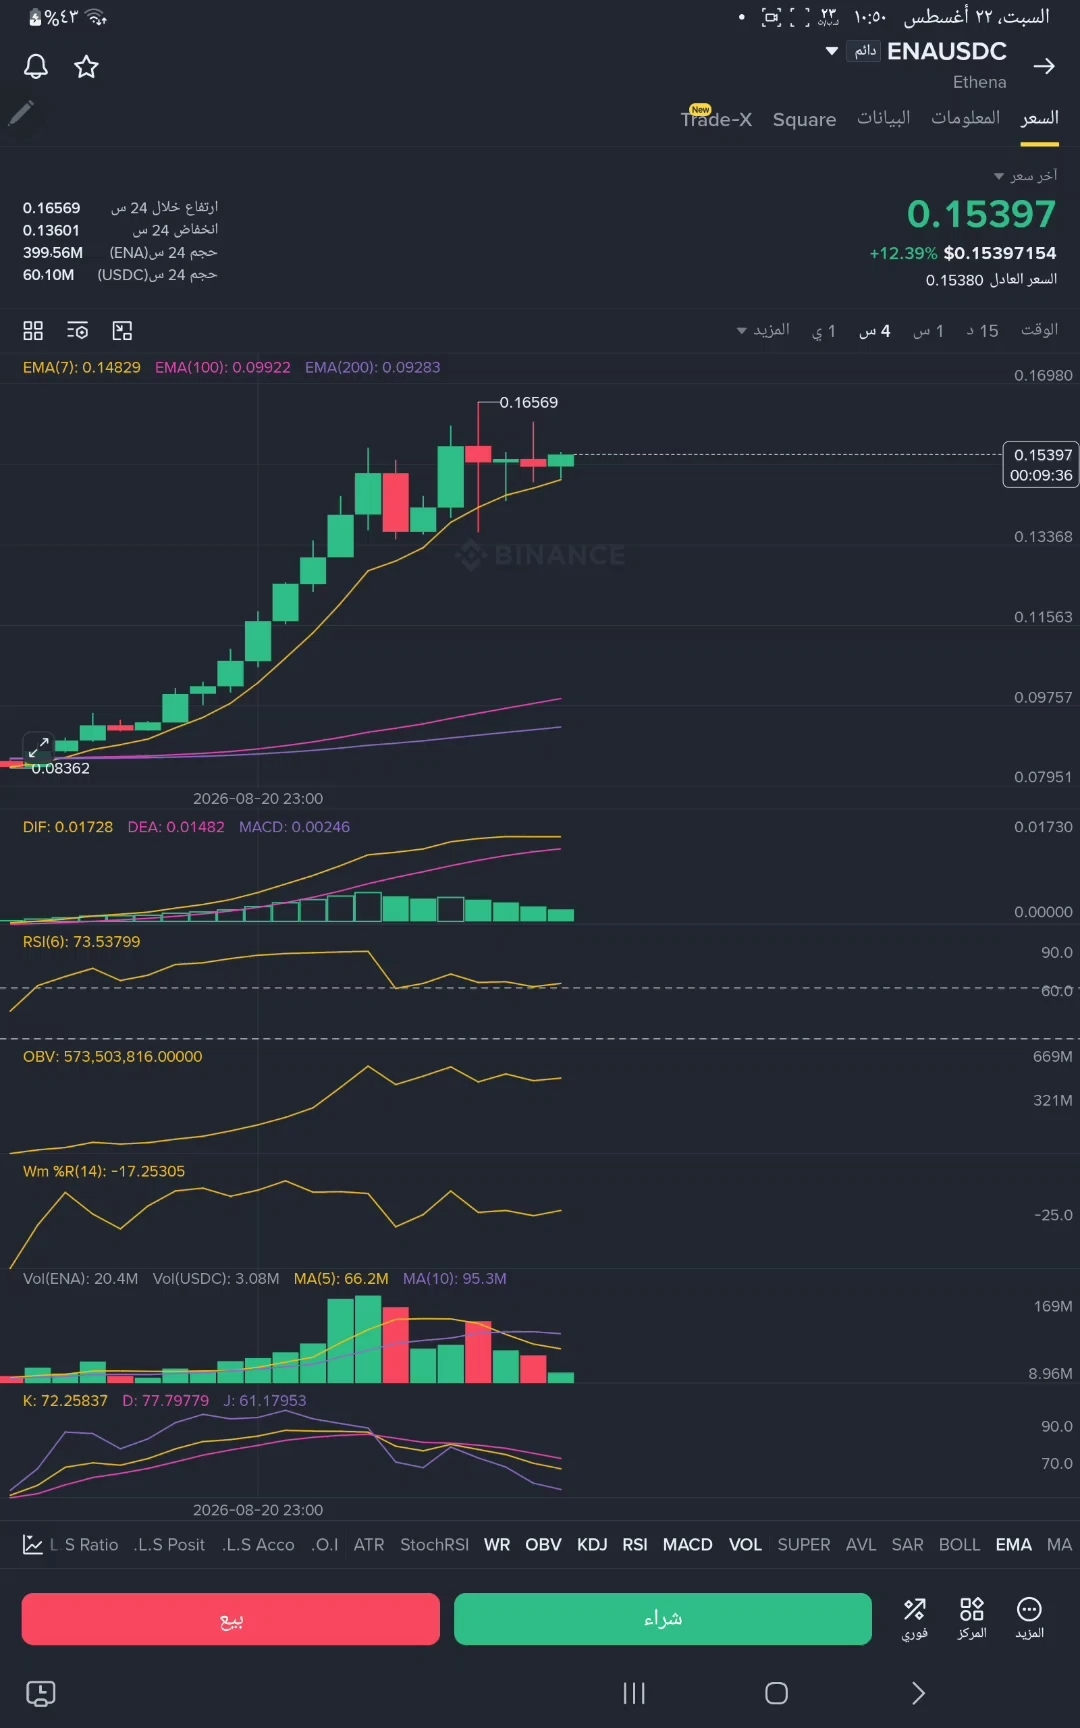Select the 15 minute timeframe
The height and width of the screenshot is (1728, 1080).
coord(982,331)
